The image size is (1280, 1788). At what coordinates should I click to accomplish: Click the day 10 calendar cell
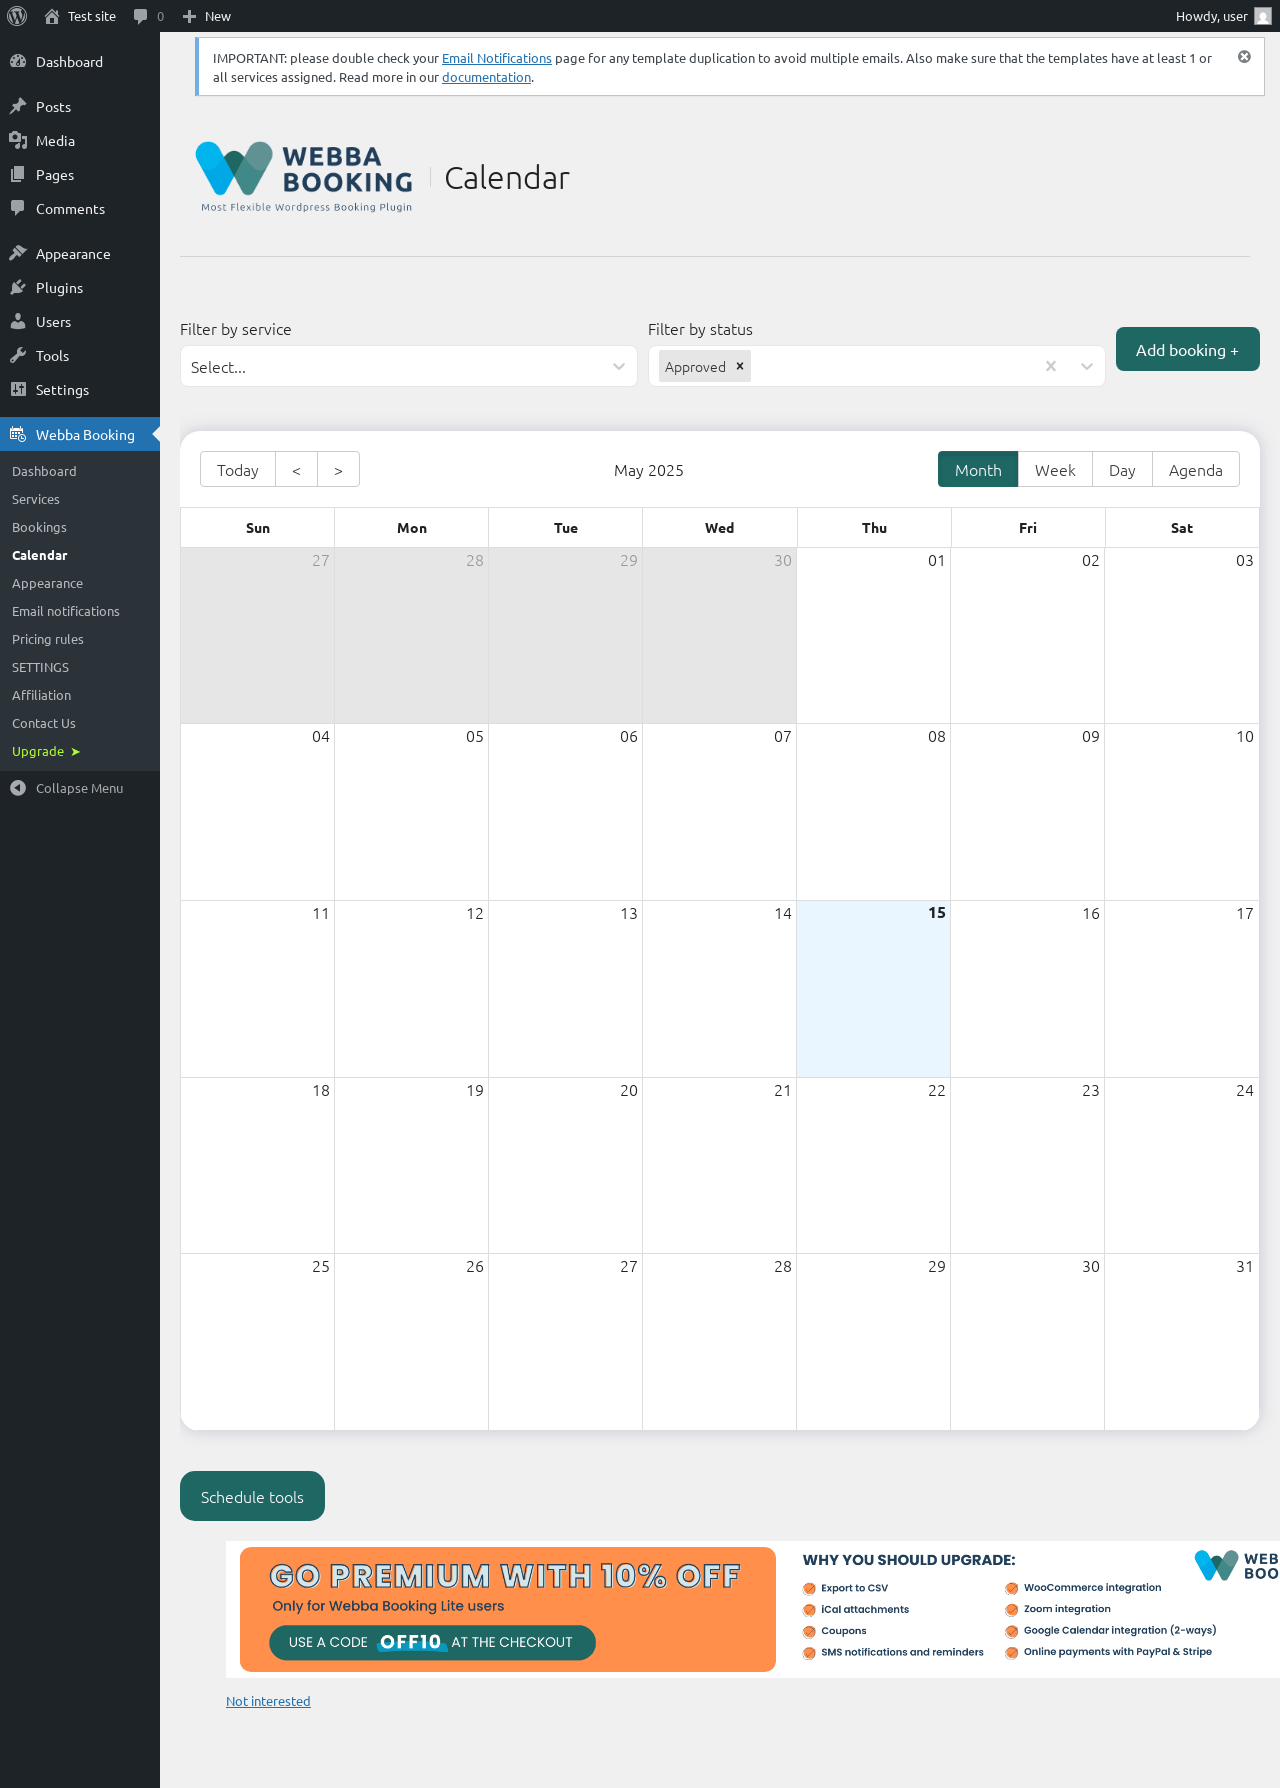point(1181,812)
